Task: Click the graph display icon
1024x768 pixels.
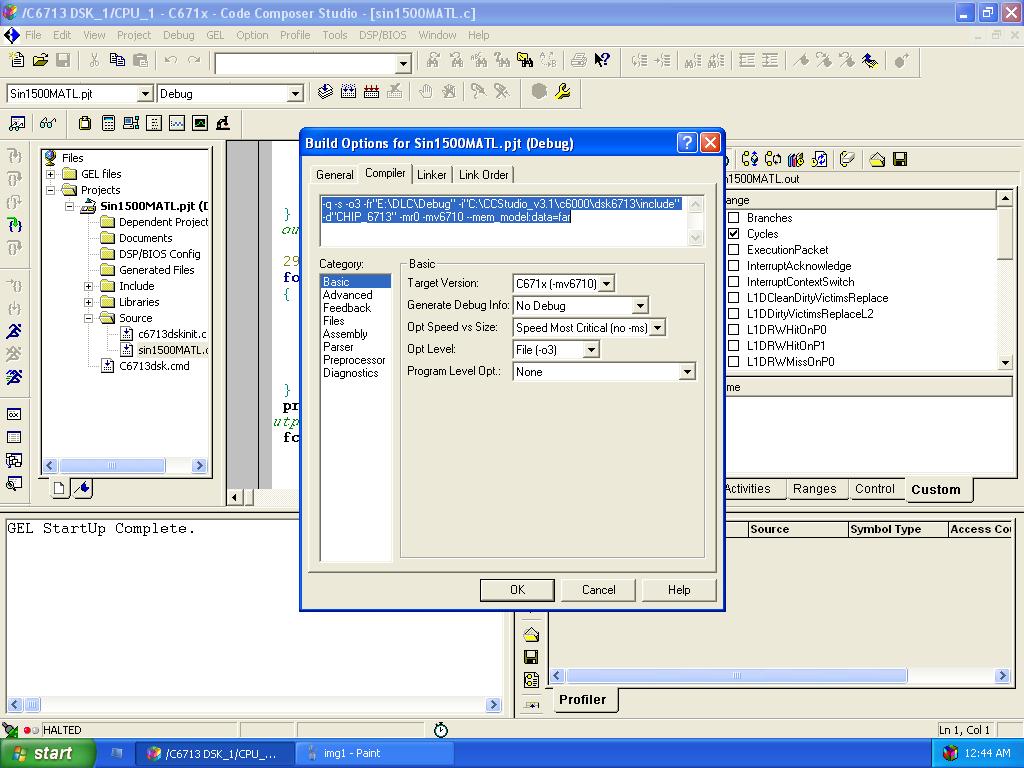Action: click(177, 123)
